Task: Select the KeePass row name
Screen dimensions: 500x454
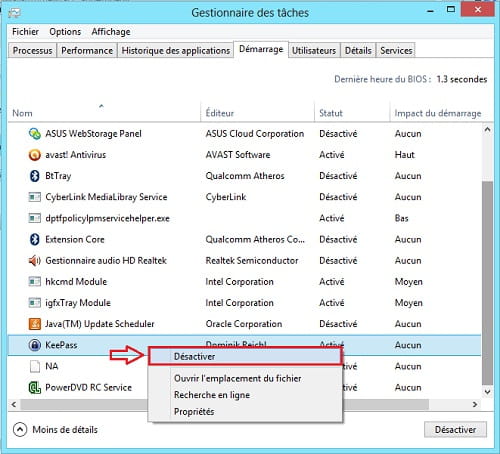Action: (x=61, y=345)
